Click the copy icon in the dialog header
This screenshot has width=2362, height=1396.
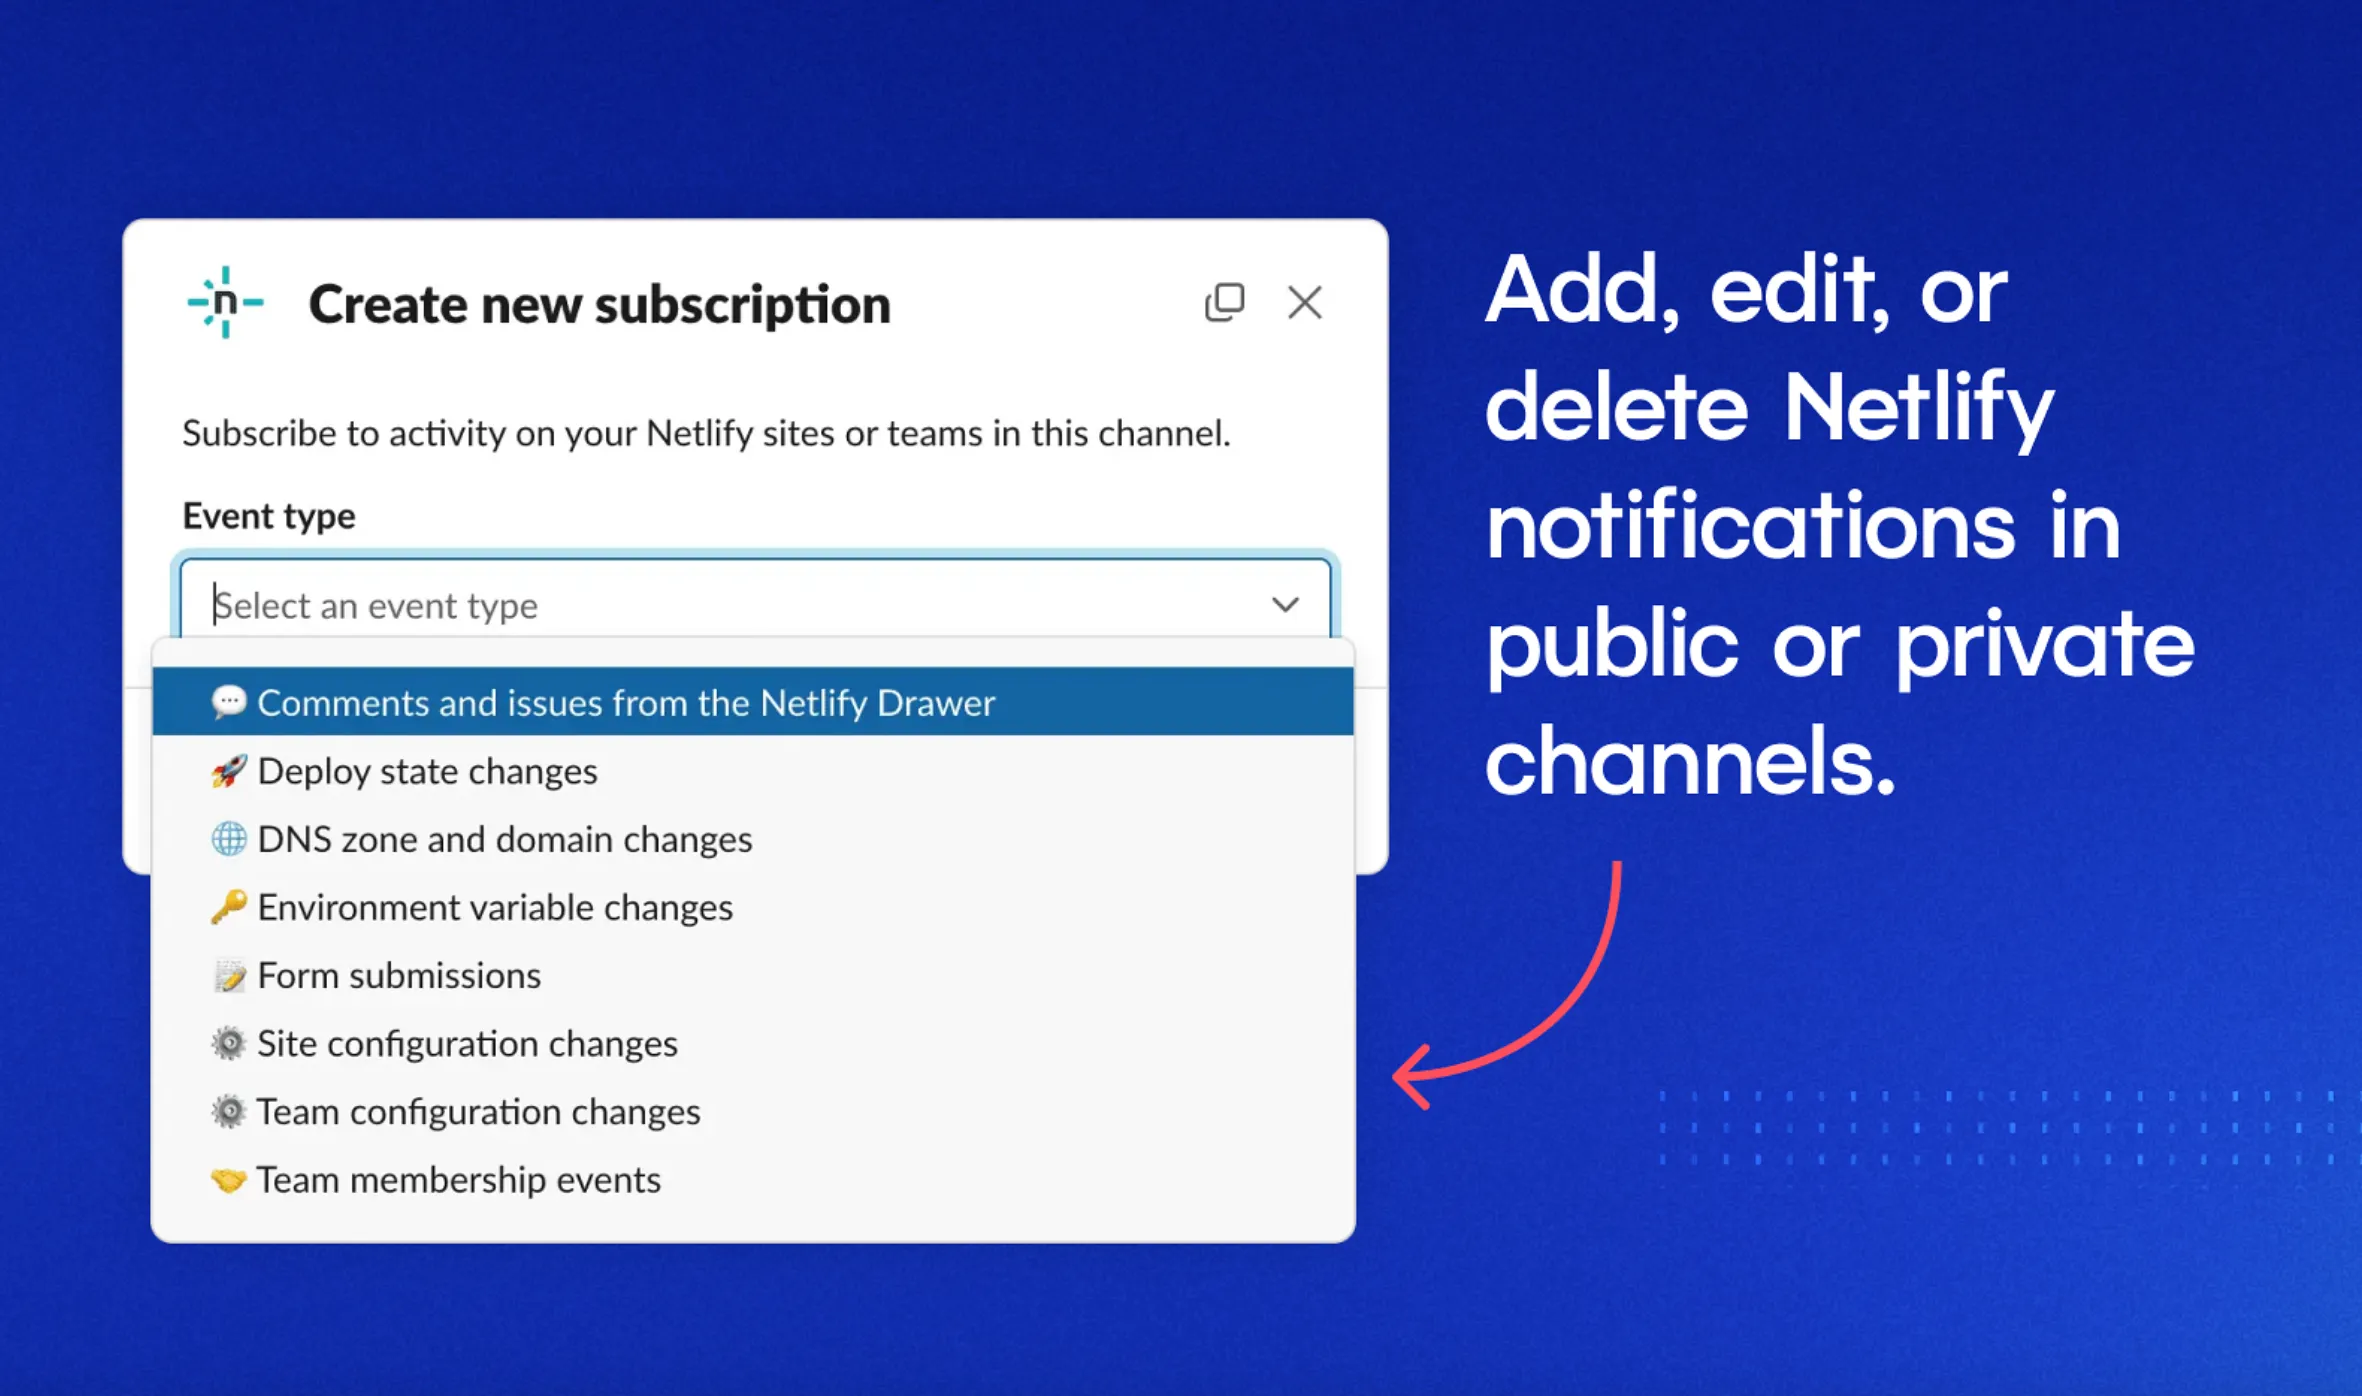point(1225,301)
